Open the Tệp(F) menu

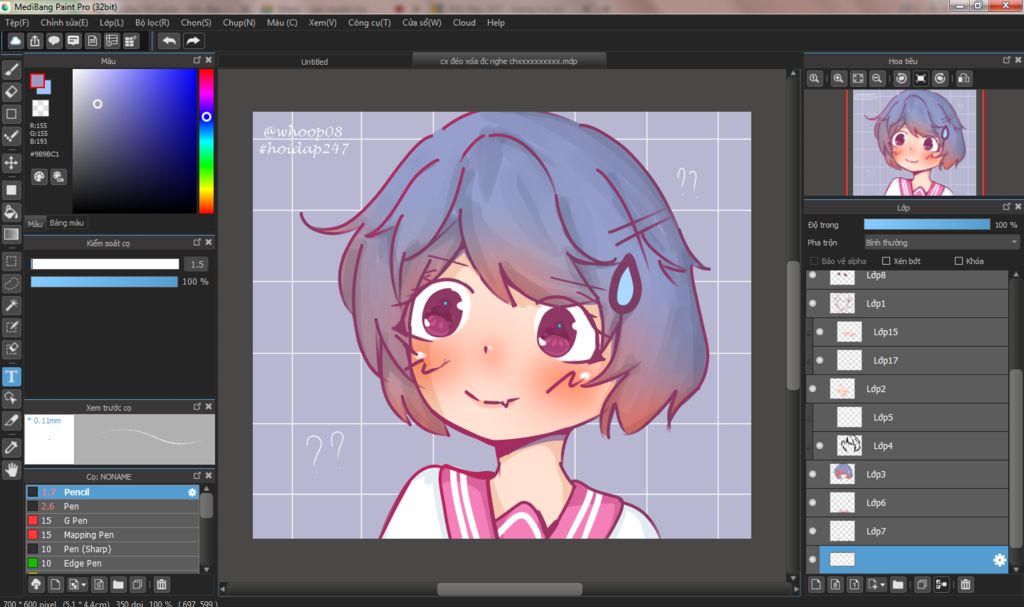pos(17,22)
